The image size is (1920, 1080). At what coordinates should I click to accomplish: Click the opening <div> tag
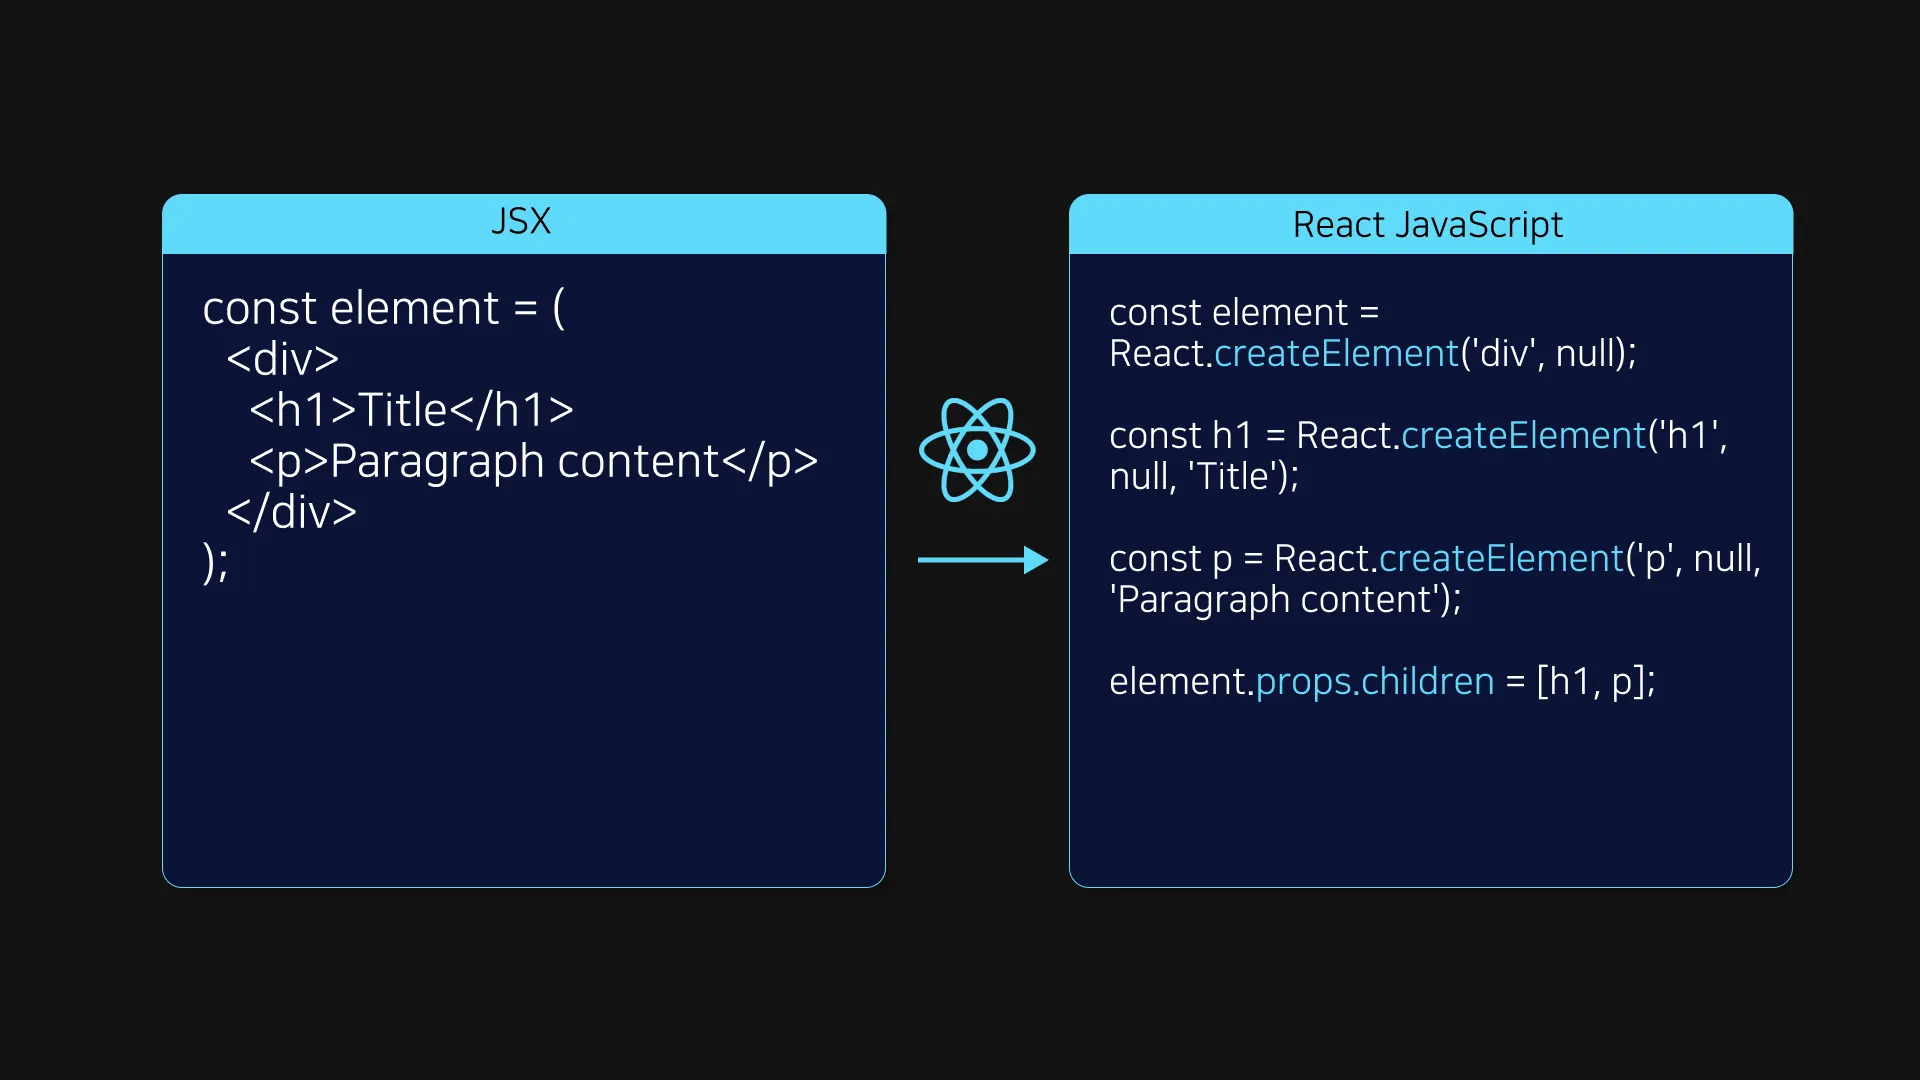click(282, 359)
